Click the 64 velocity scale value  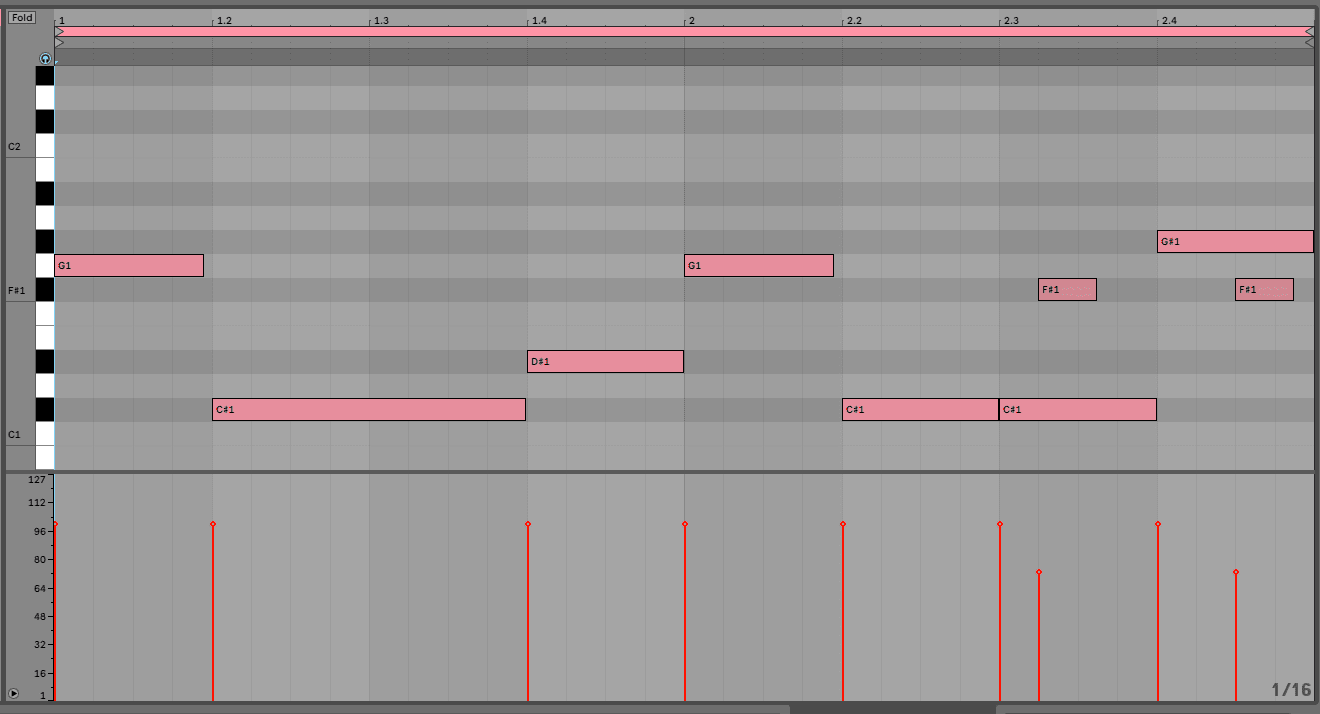(x=40, y=588)
